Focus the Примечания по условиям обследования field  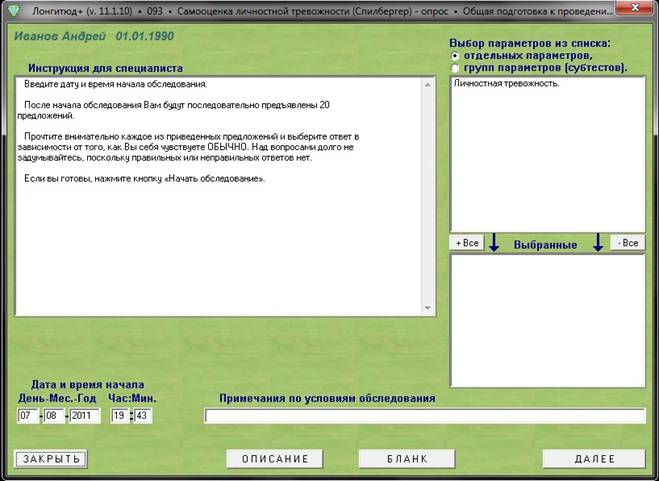pos(425,416)
